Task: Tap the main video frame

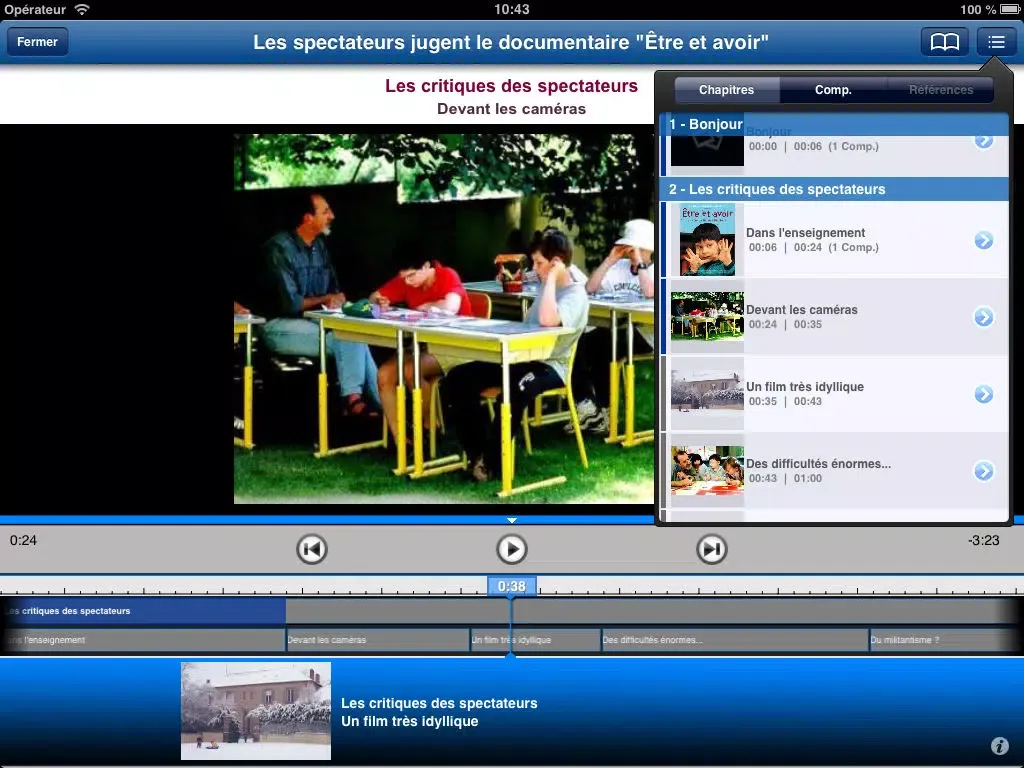Action: click(x=444, y=319)
